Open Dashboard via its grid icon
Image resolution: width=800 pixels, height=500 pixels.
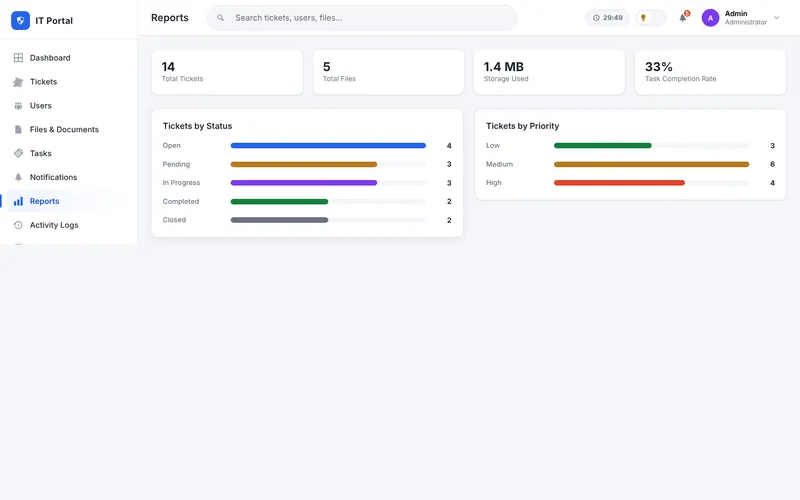(x=18, y=58)
